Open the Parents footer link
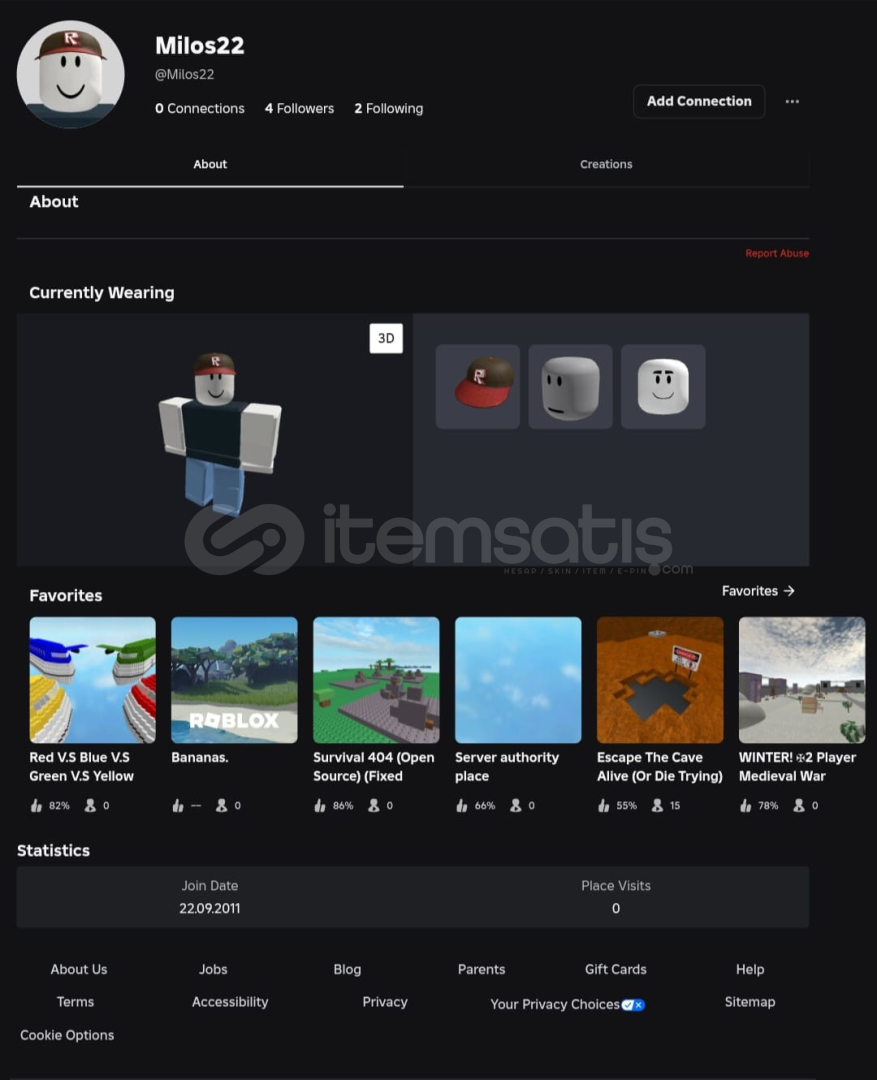877x1080 pixels. 482,969
